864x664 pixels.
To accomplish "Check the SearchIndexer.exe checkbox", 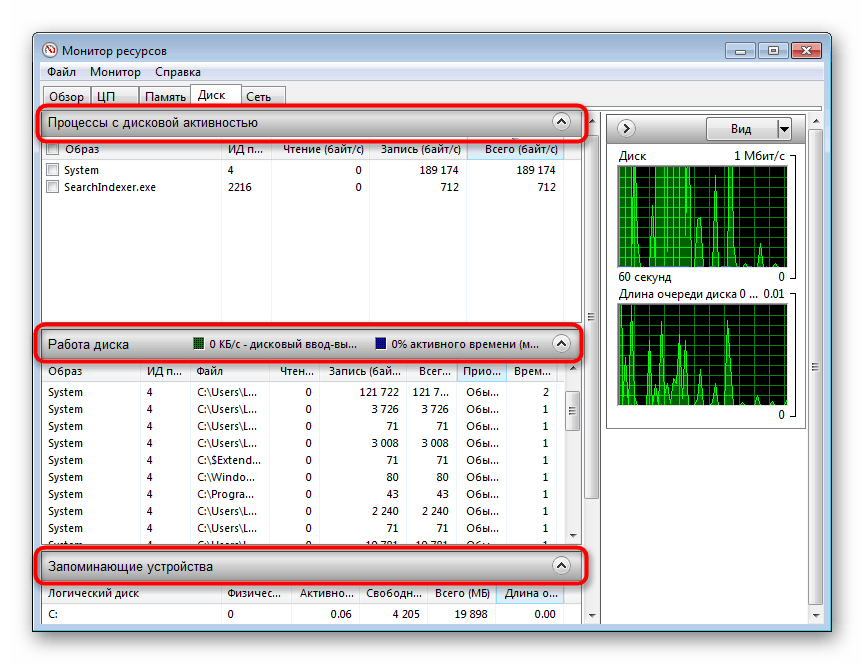I will (x=51, y=187).
